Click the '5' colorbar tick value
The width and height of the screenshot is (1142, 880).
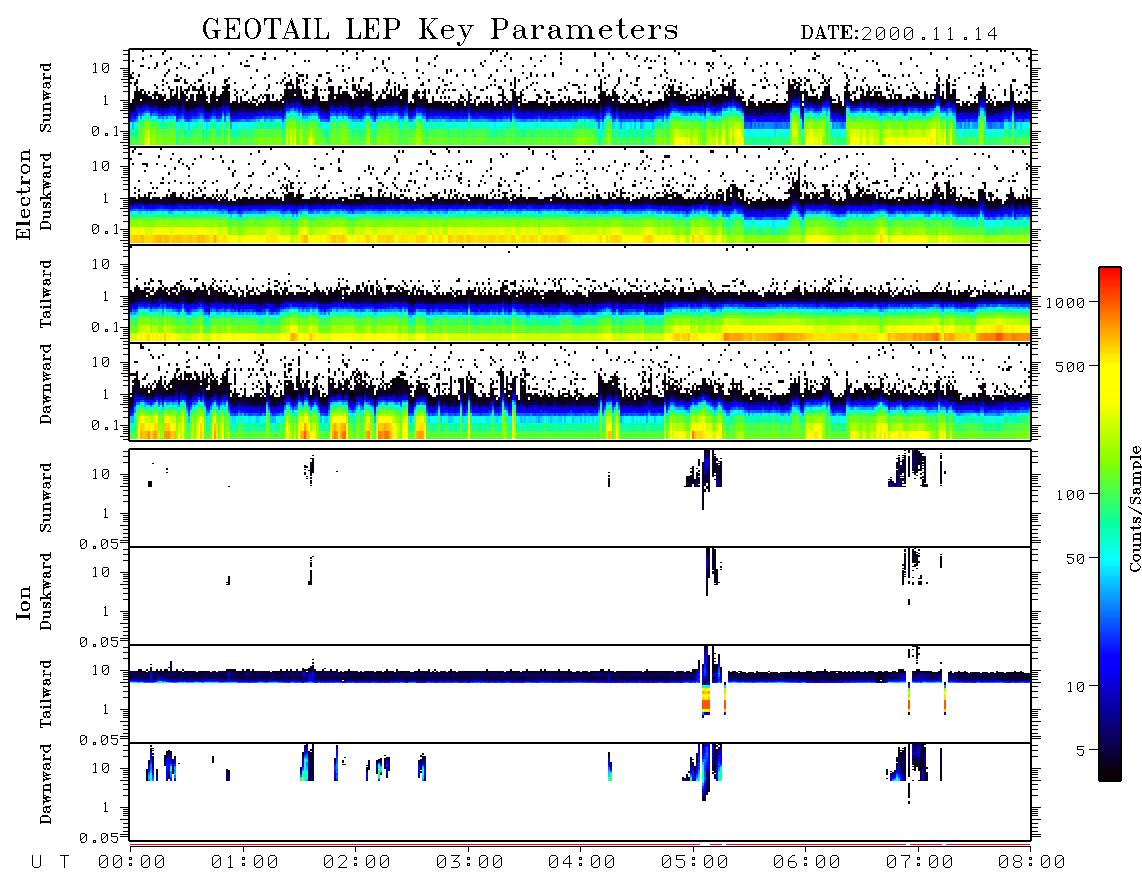pos(1081,750)
